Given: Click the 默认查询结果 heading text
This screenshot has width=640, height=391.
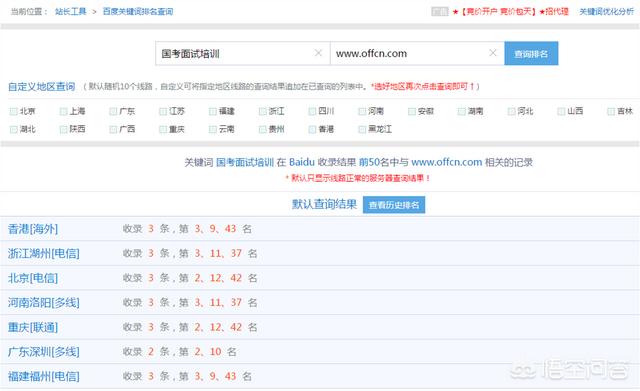Looking at the screenshot, I should coord(324,204).
